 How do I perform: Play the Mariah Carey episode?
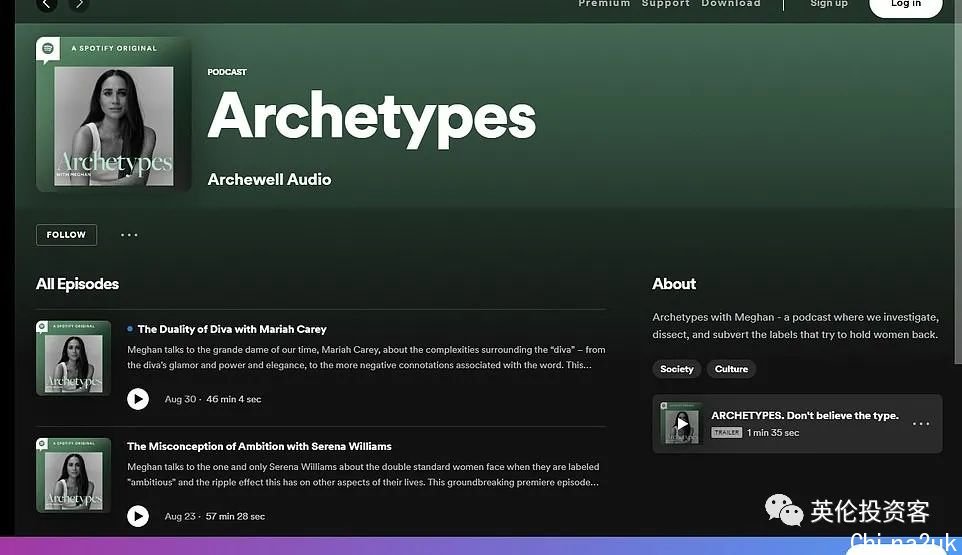tap(138, 399)
